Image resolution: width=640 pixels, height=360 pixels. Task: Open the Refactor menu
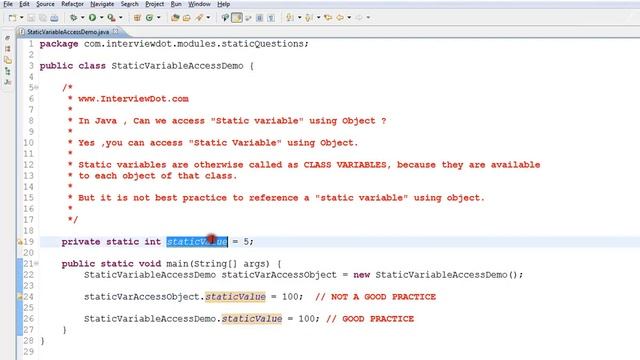tap(72, 4)
